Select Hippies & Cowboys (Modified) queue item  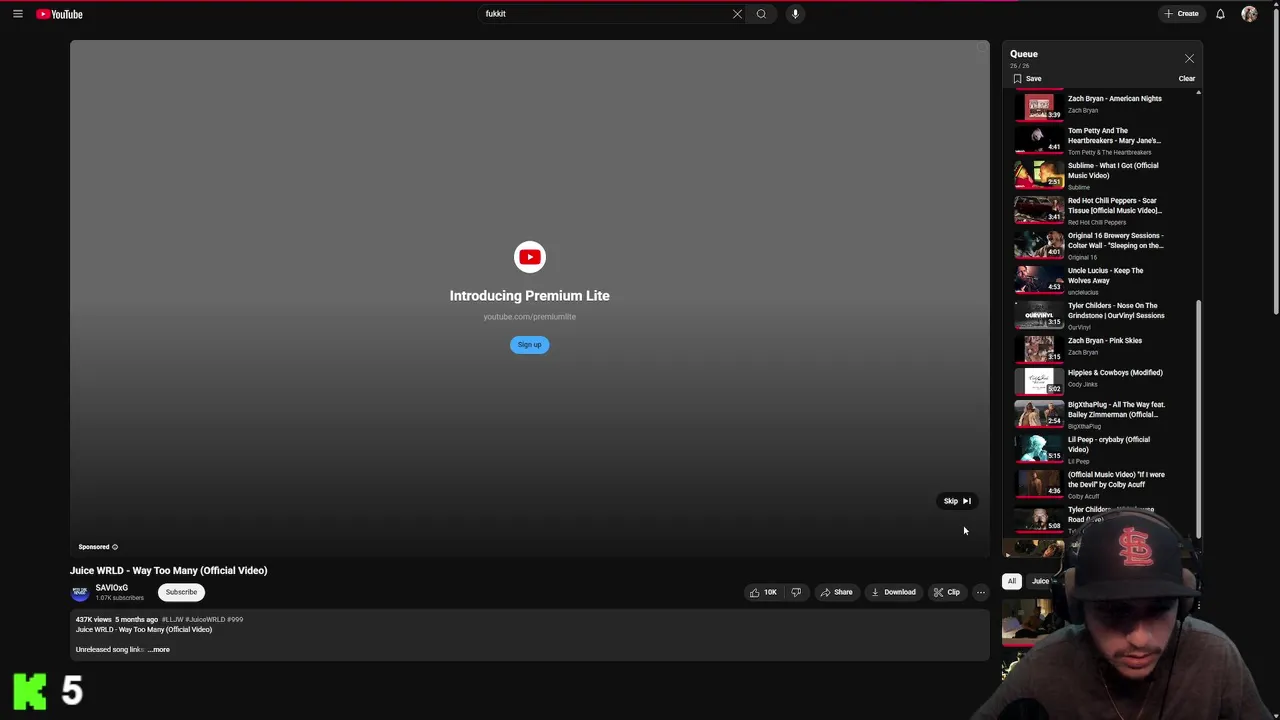pyautogui.click(x=1103, y=379)
